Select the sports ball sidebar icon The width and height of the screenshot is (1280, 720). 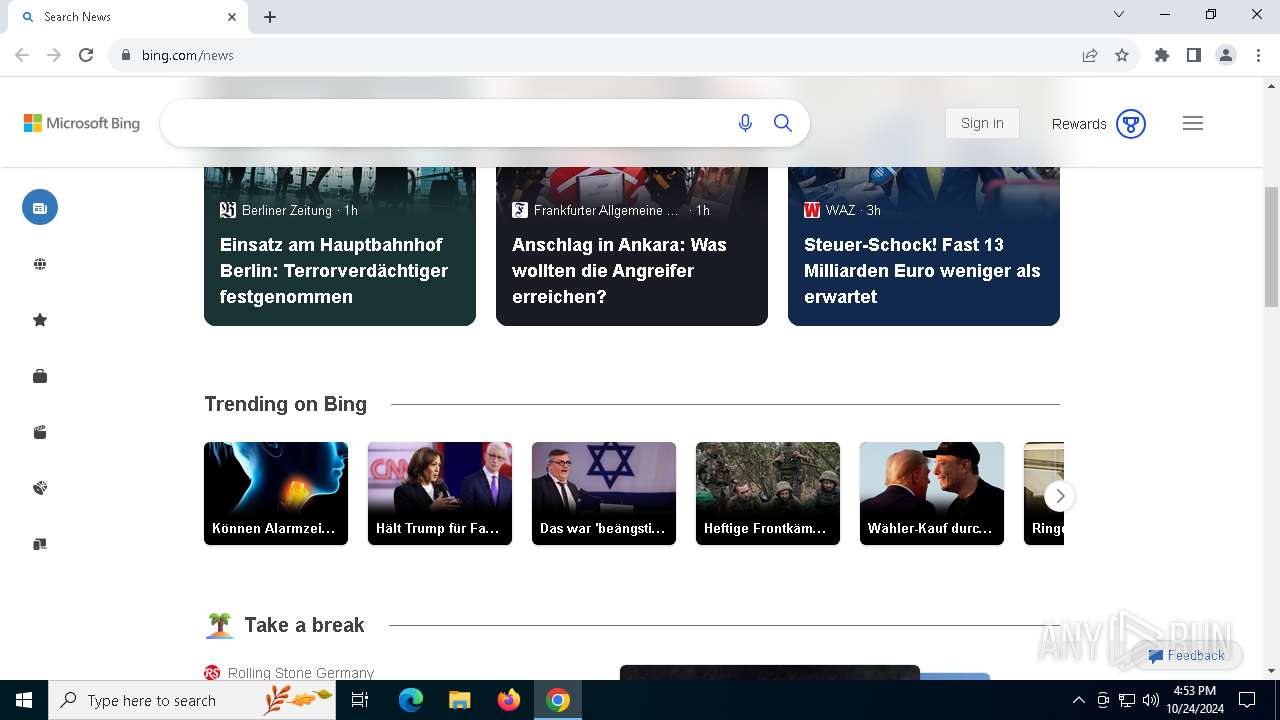coord(40,488)
